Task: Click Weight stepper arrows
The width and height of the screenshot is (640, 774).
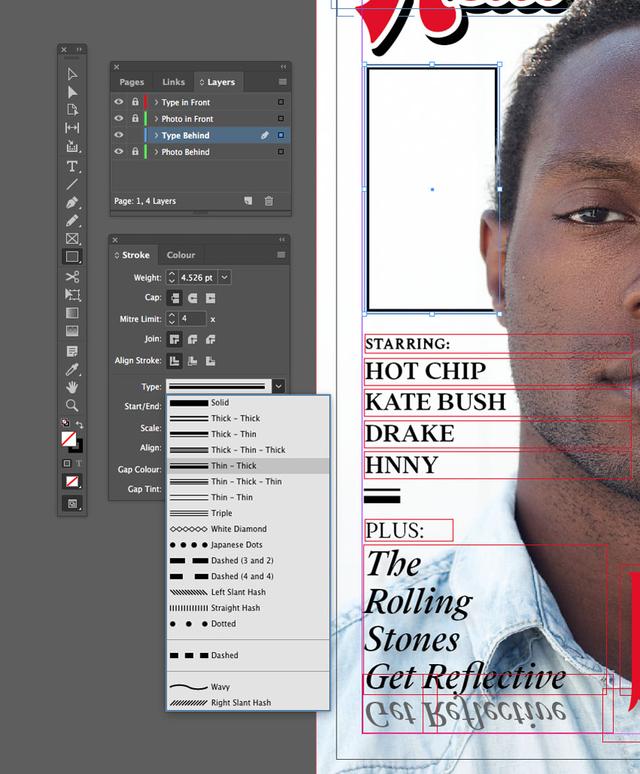Action: pyautogui.click(x=171, y=277)
